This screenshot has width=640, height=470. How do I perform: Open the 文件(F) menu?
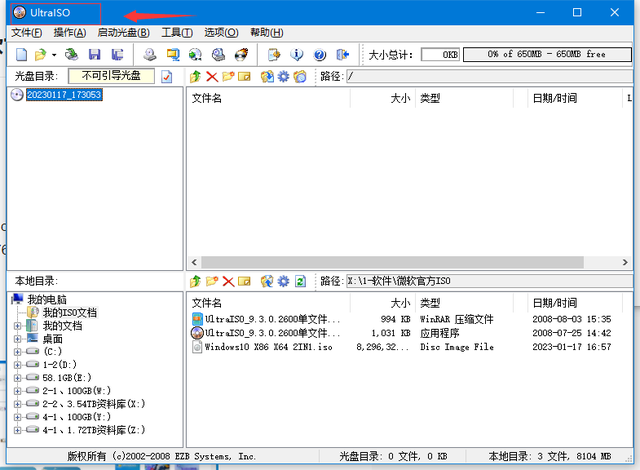[x=26, y=32]
